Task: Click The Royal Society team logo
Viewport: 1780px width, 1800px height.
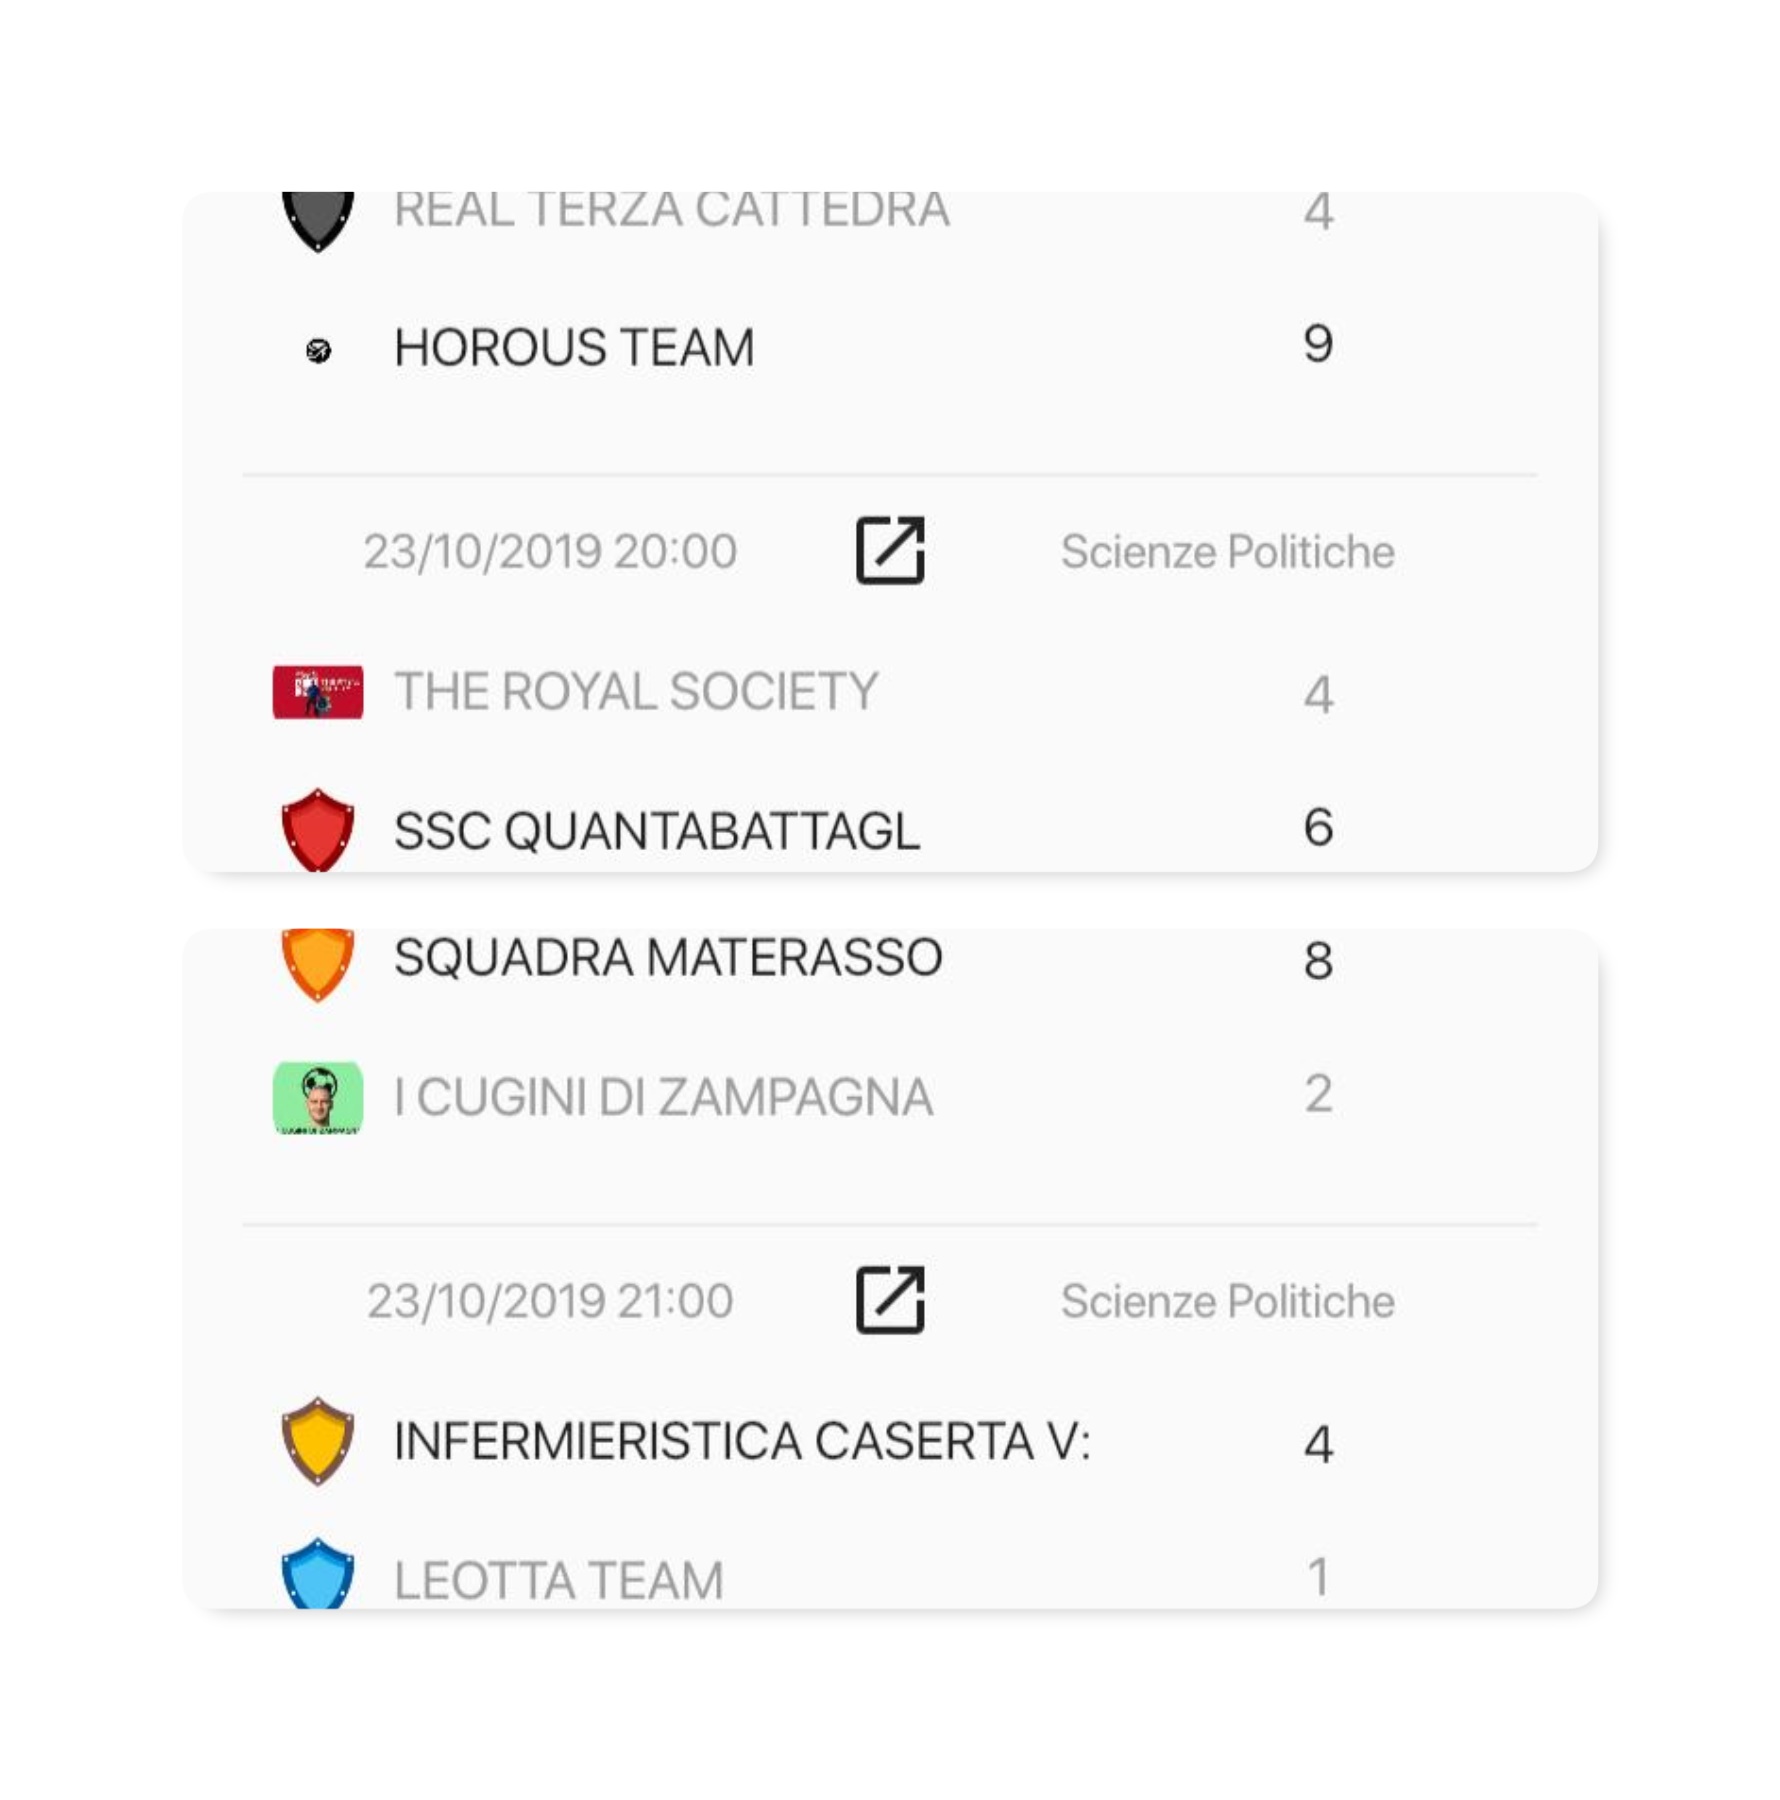Action: pos(318,692)
